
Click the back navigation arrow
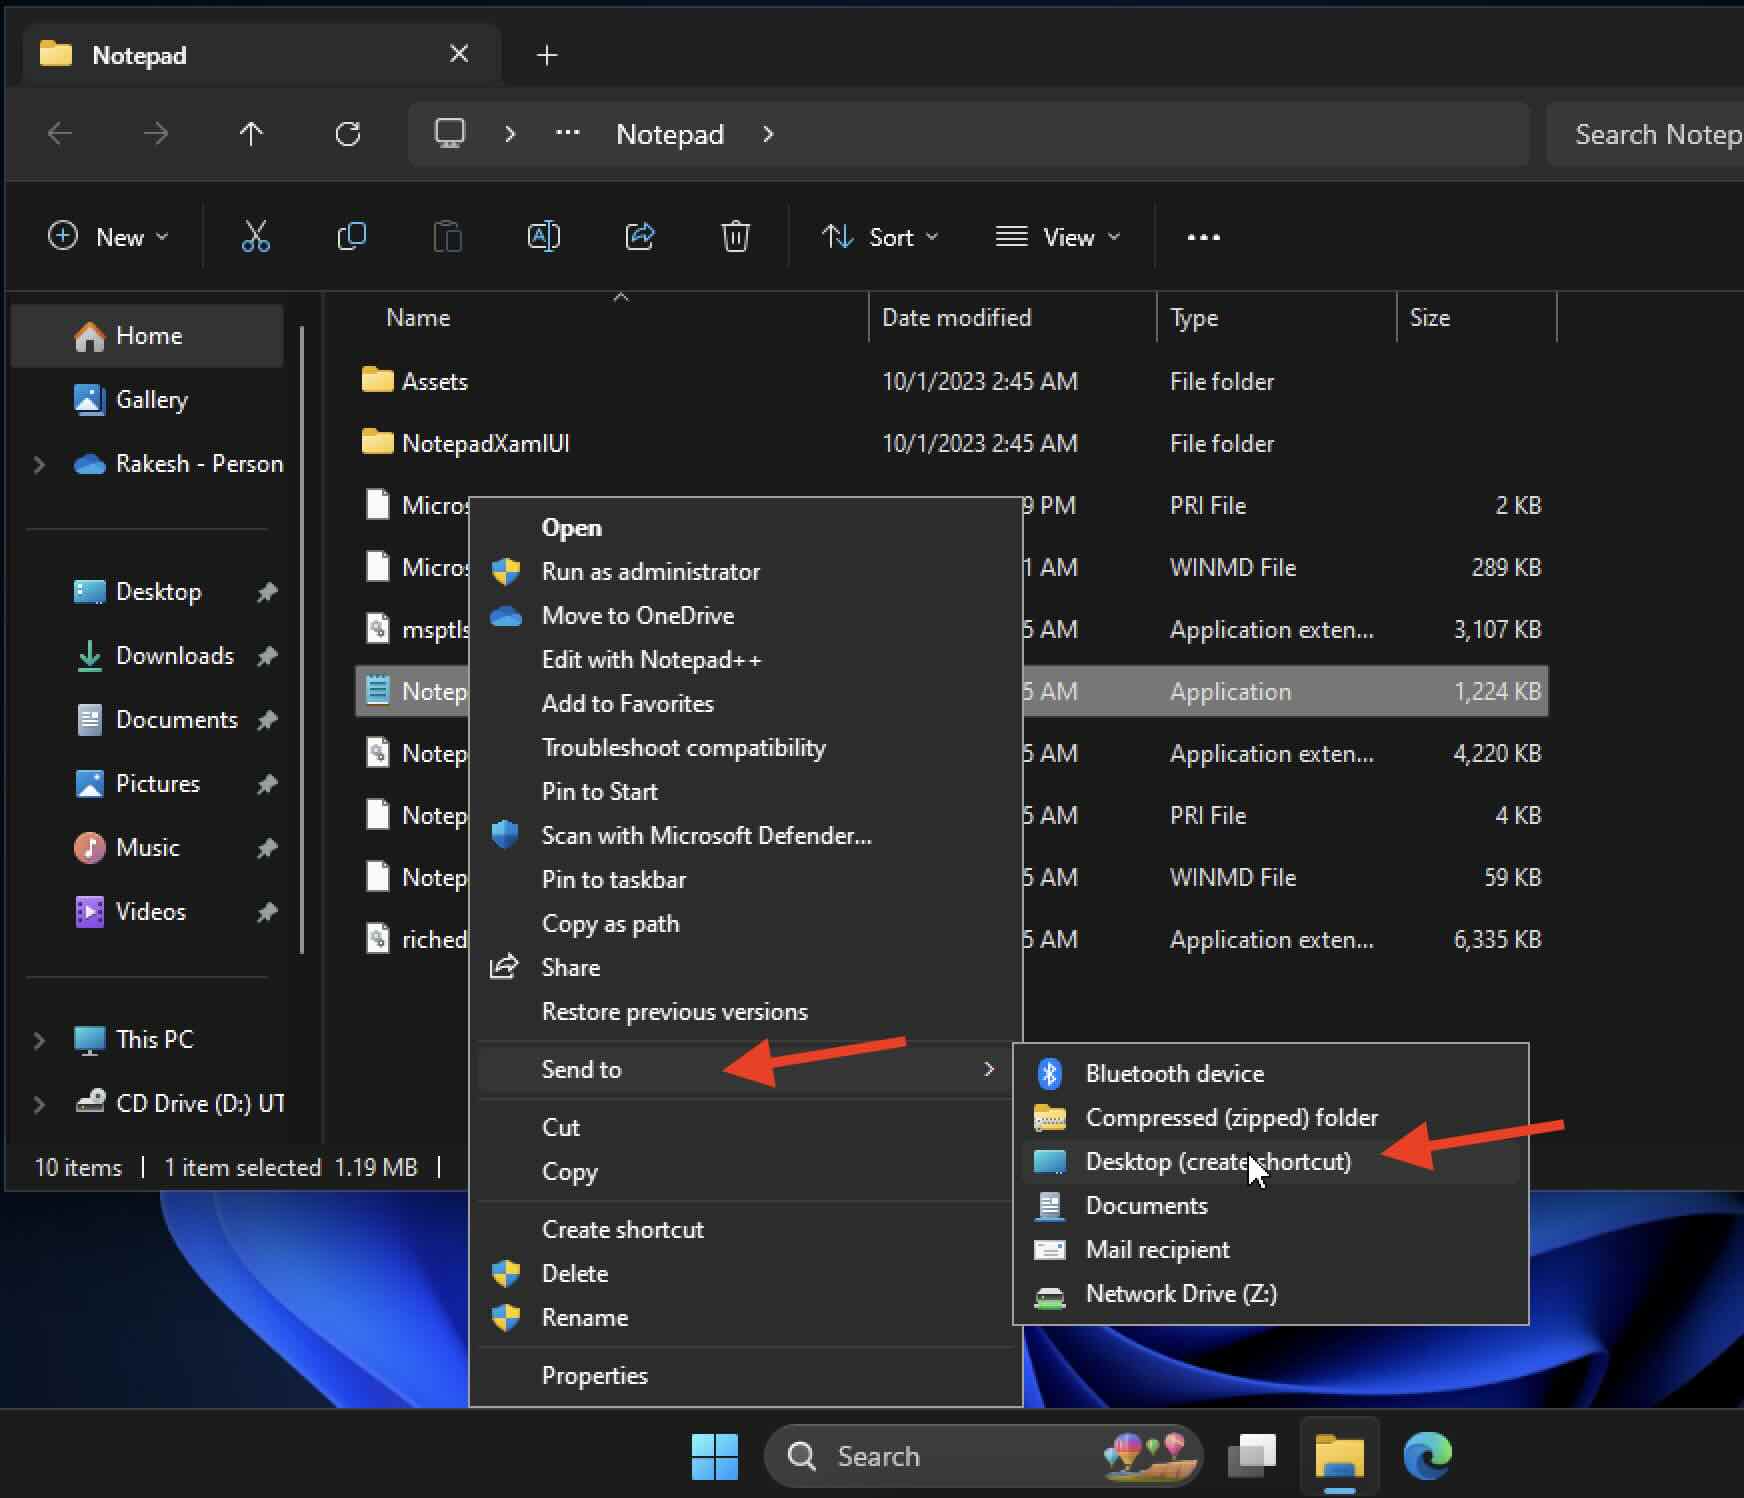pyautogui.click(x=60, y=134)
